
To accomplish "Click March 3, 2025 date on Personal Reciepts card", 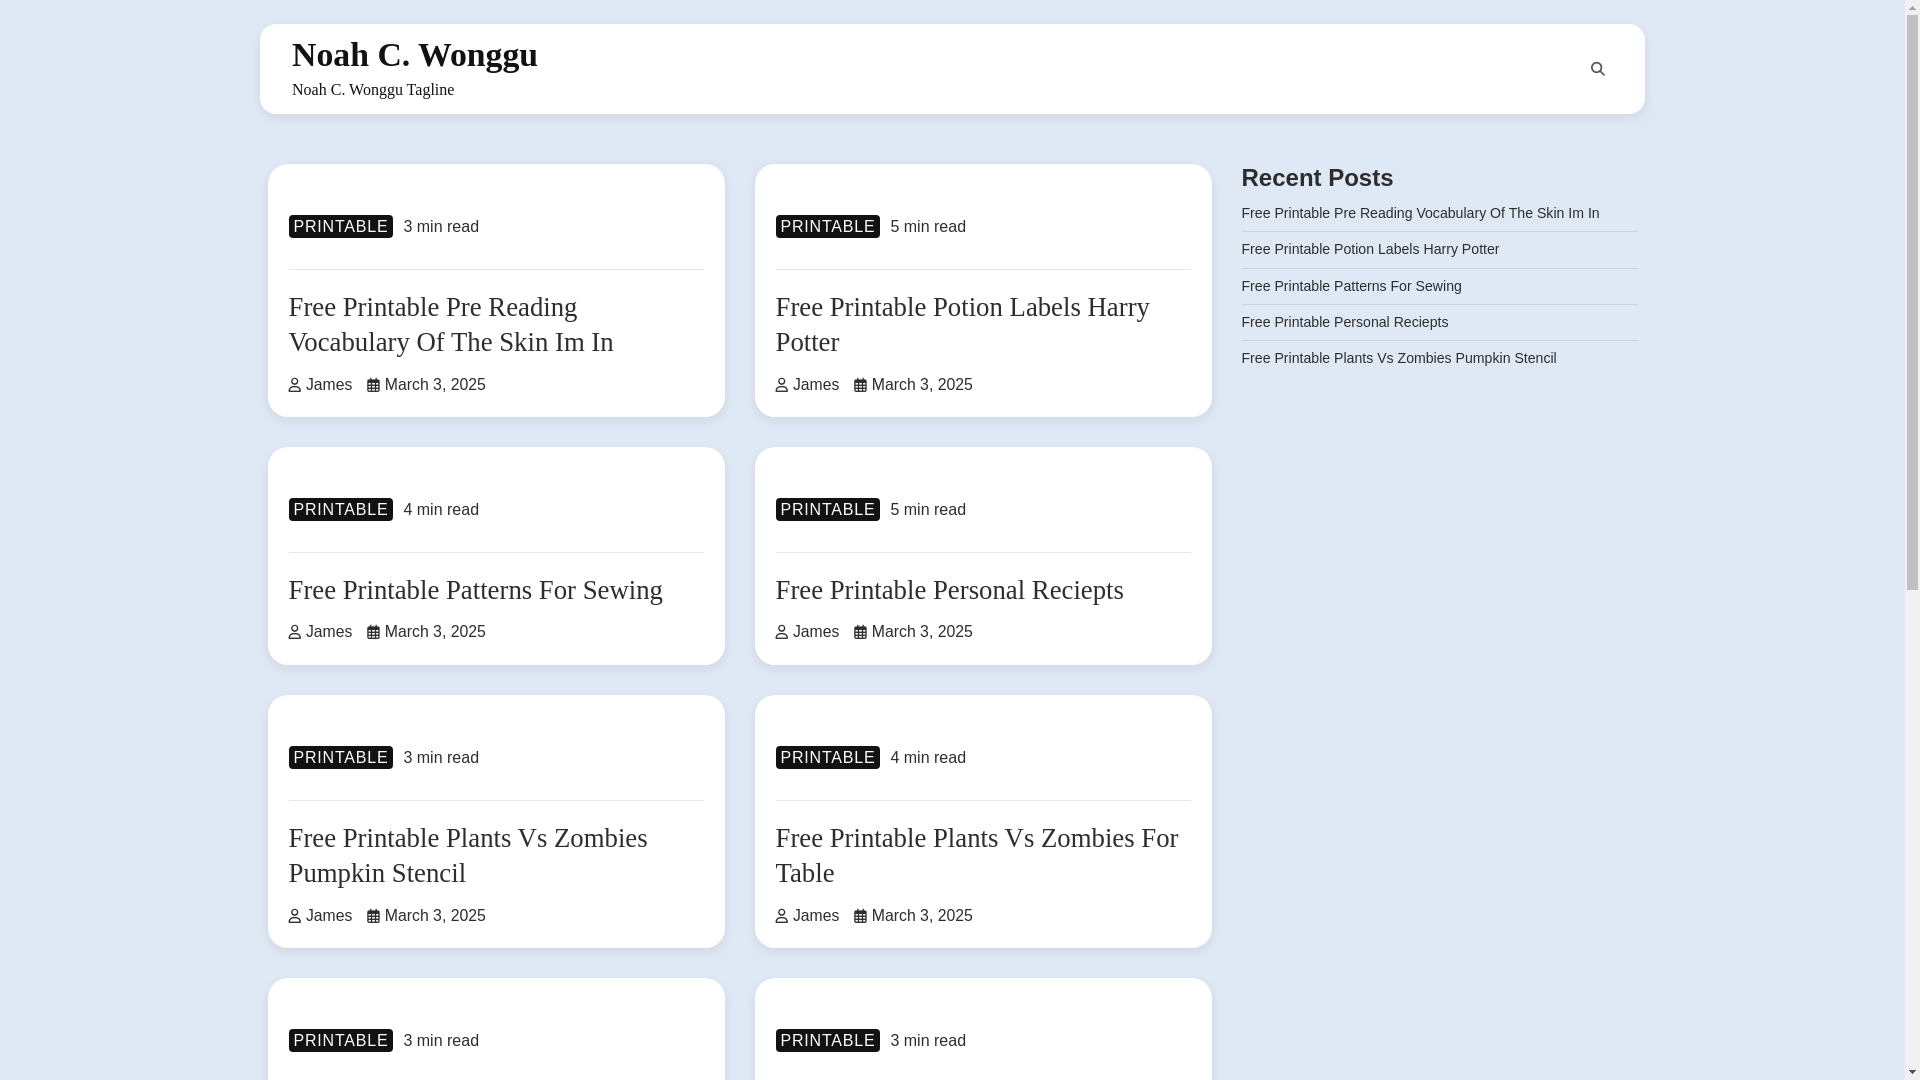I will click(x=921, y=632).
